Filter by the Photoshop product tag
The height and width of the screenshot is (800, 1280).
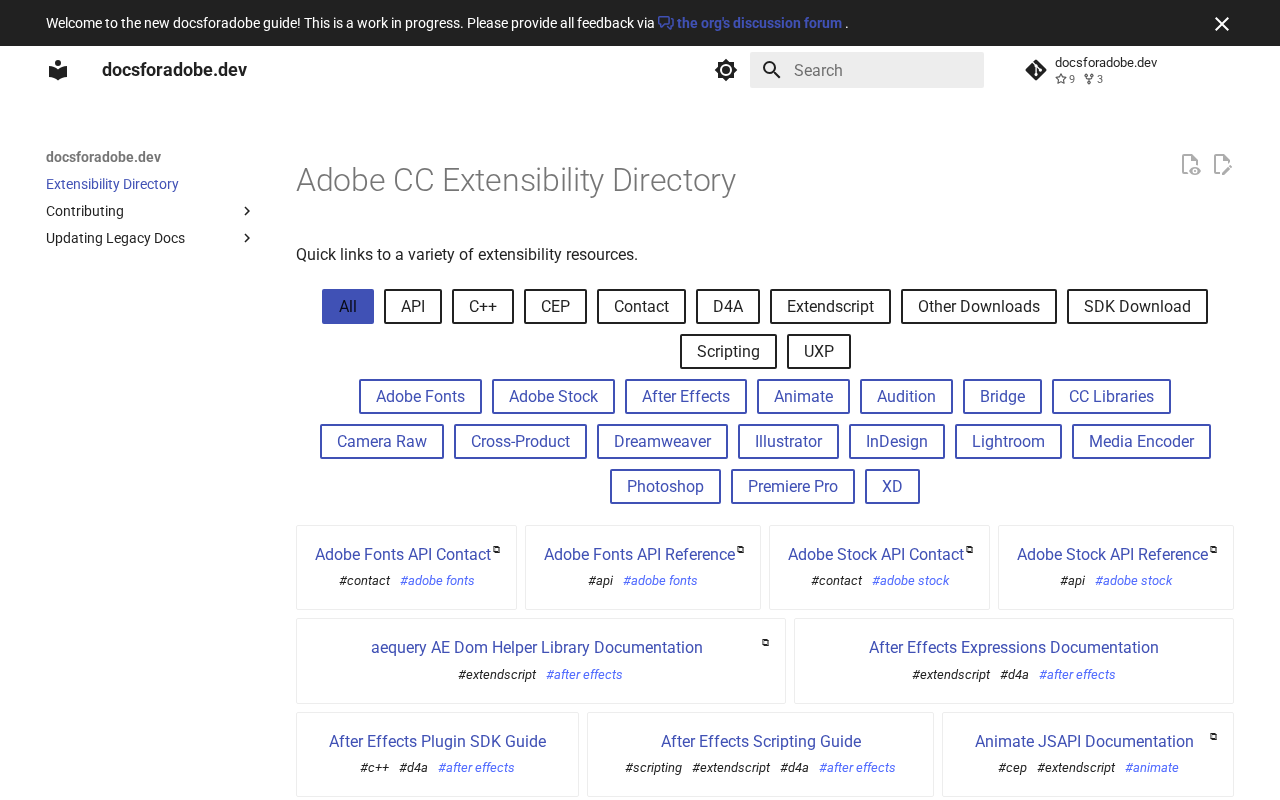(665, 487)
